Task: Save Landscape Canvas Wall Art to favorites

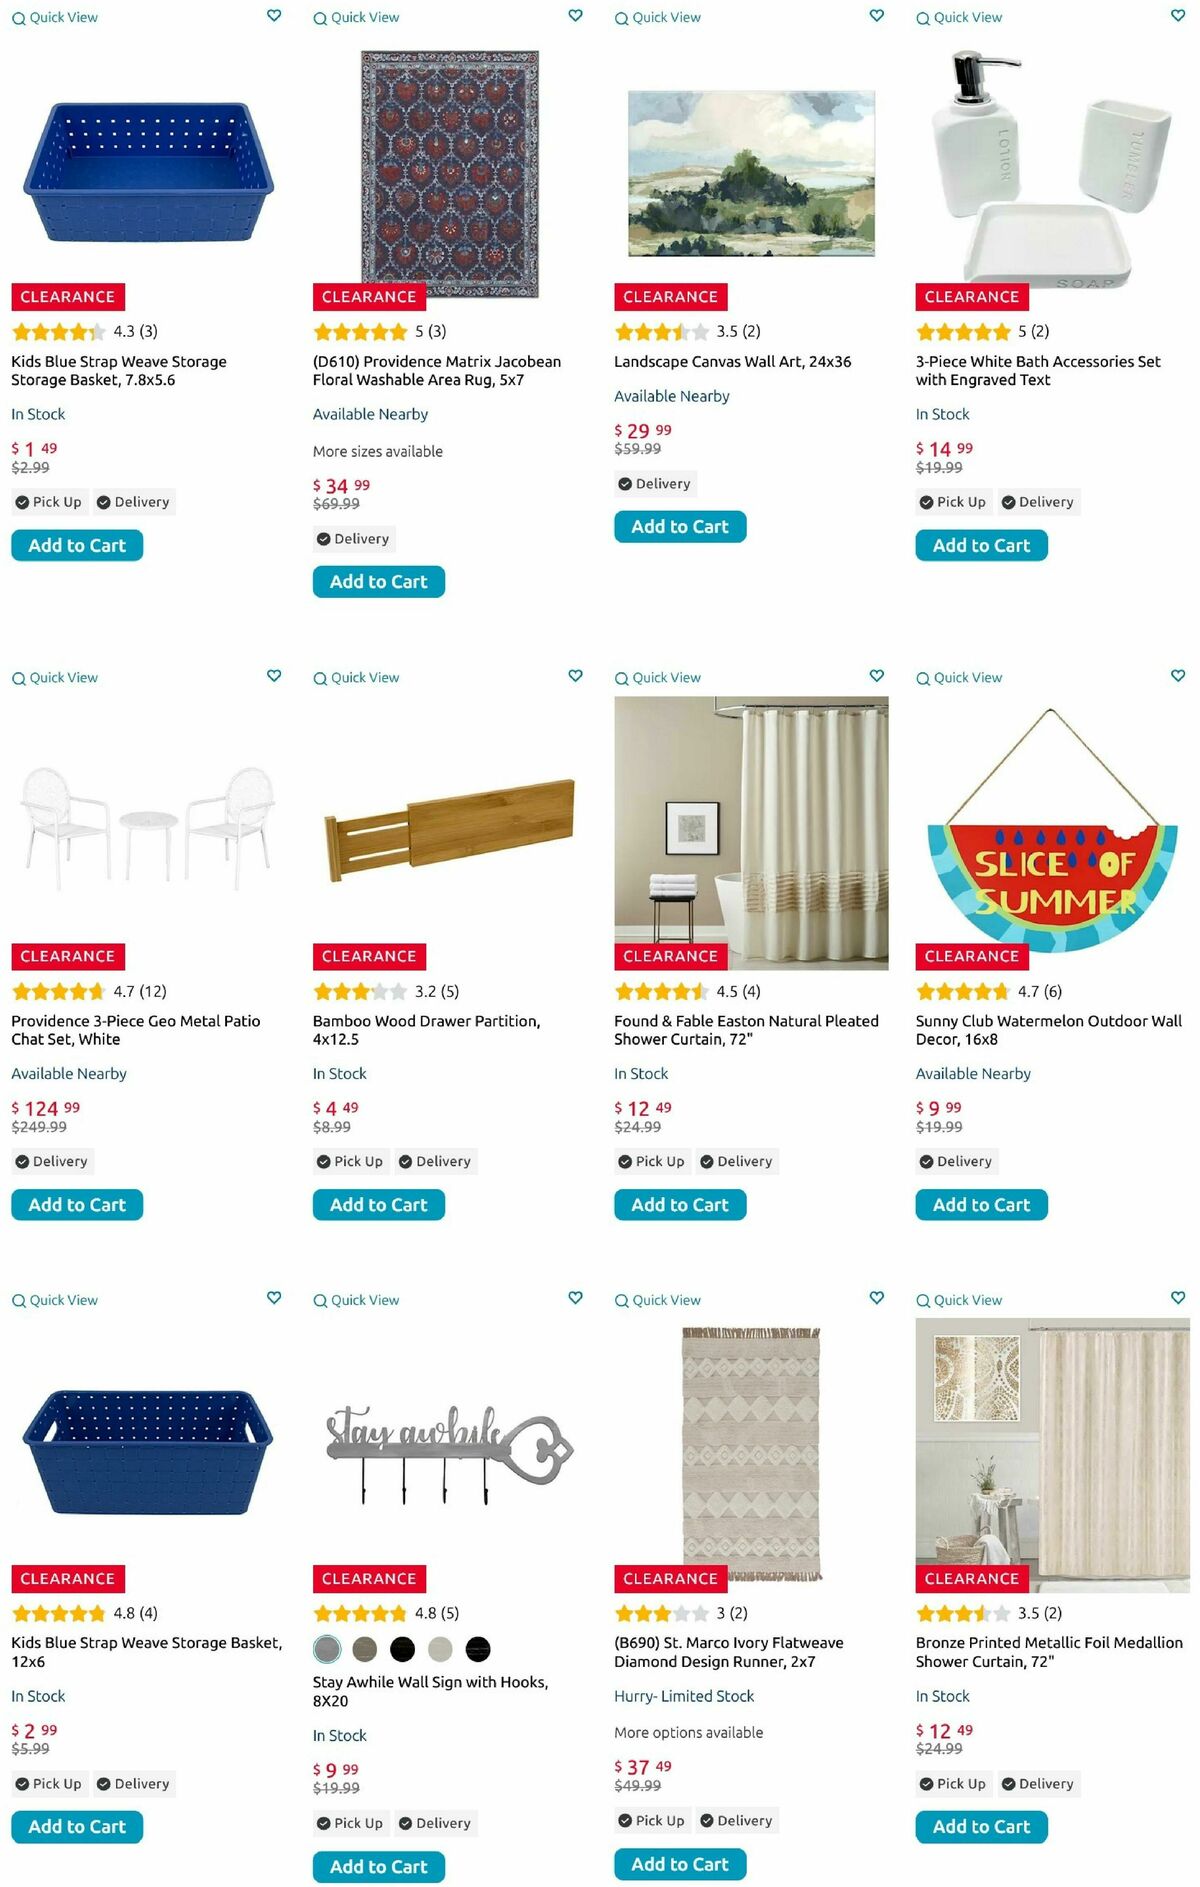Action: (x=877, y=16)
